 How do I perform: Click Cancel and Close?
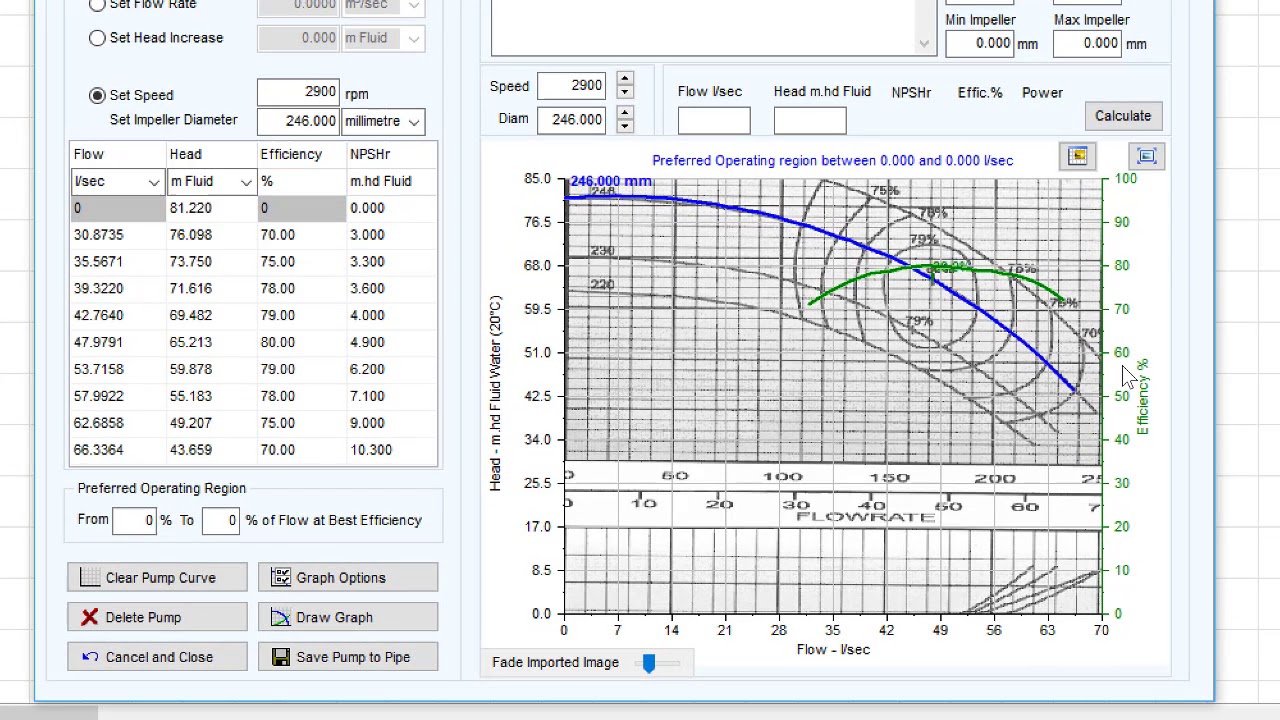click(157, 657)
